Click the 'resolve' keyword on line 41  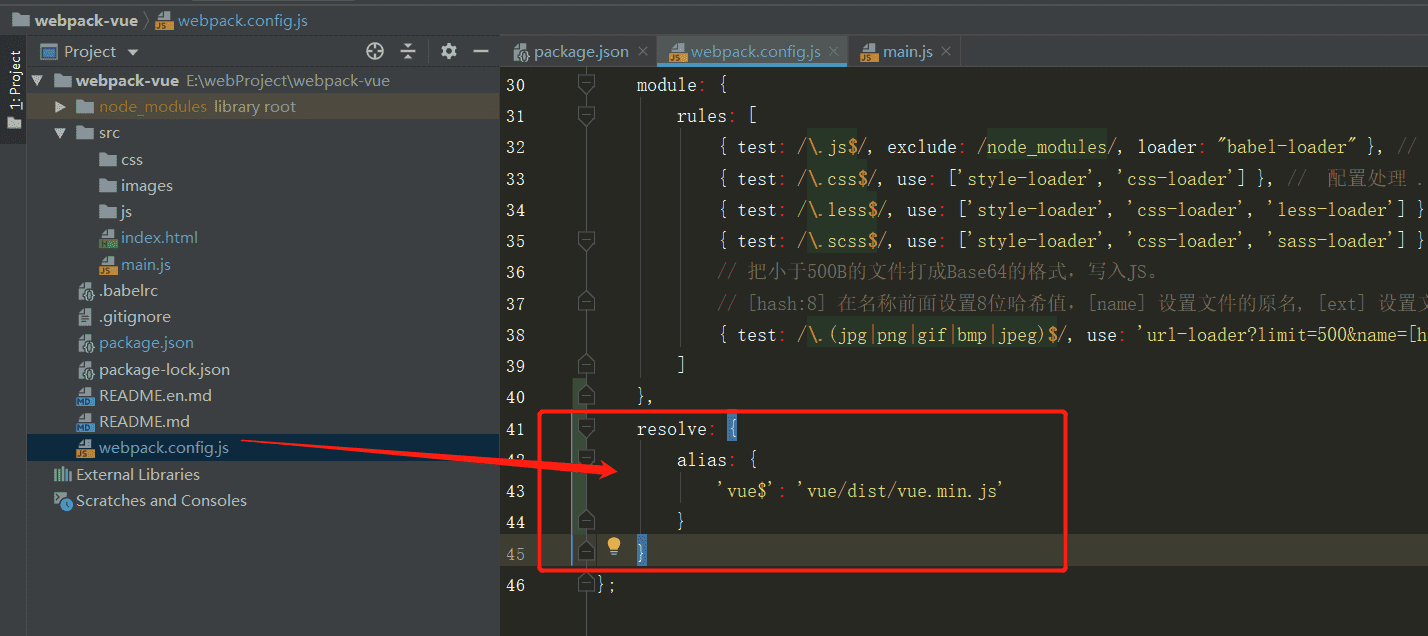[671, 429]
